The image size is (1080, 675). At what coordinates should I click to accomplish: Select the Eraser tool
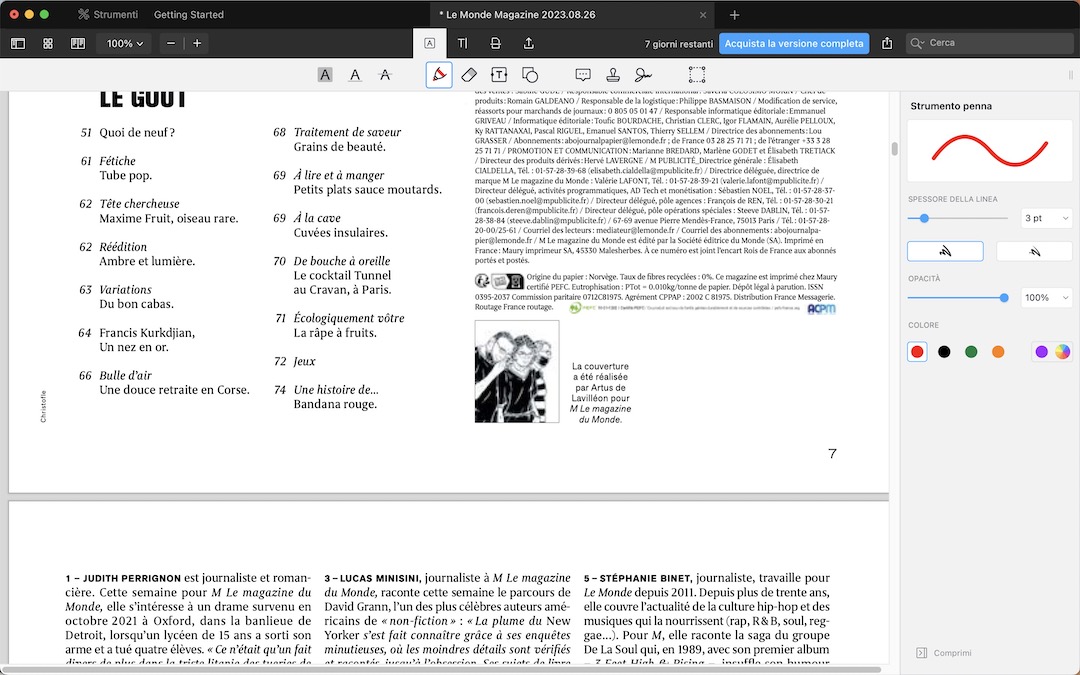pyautogui.click(x=469, y=75)
